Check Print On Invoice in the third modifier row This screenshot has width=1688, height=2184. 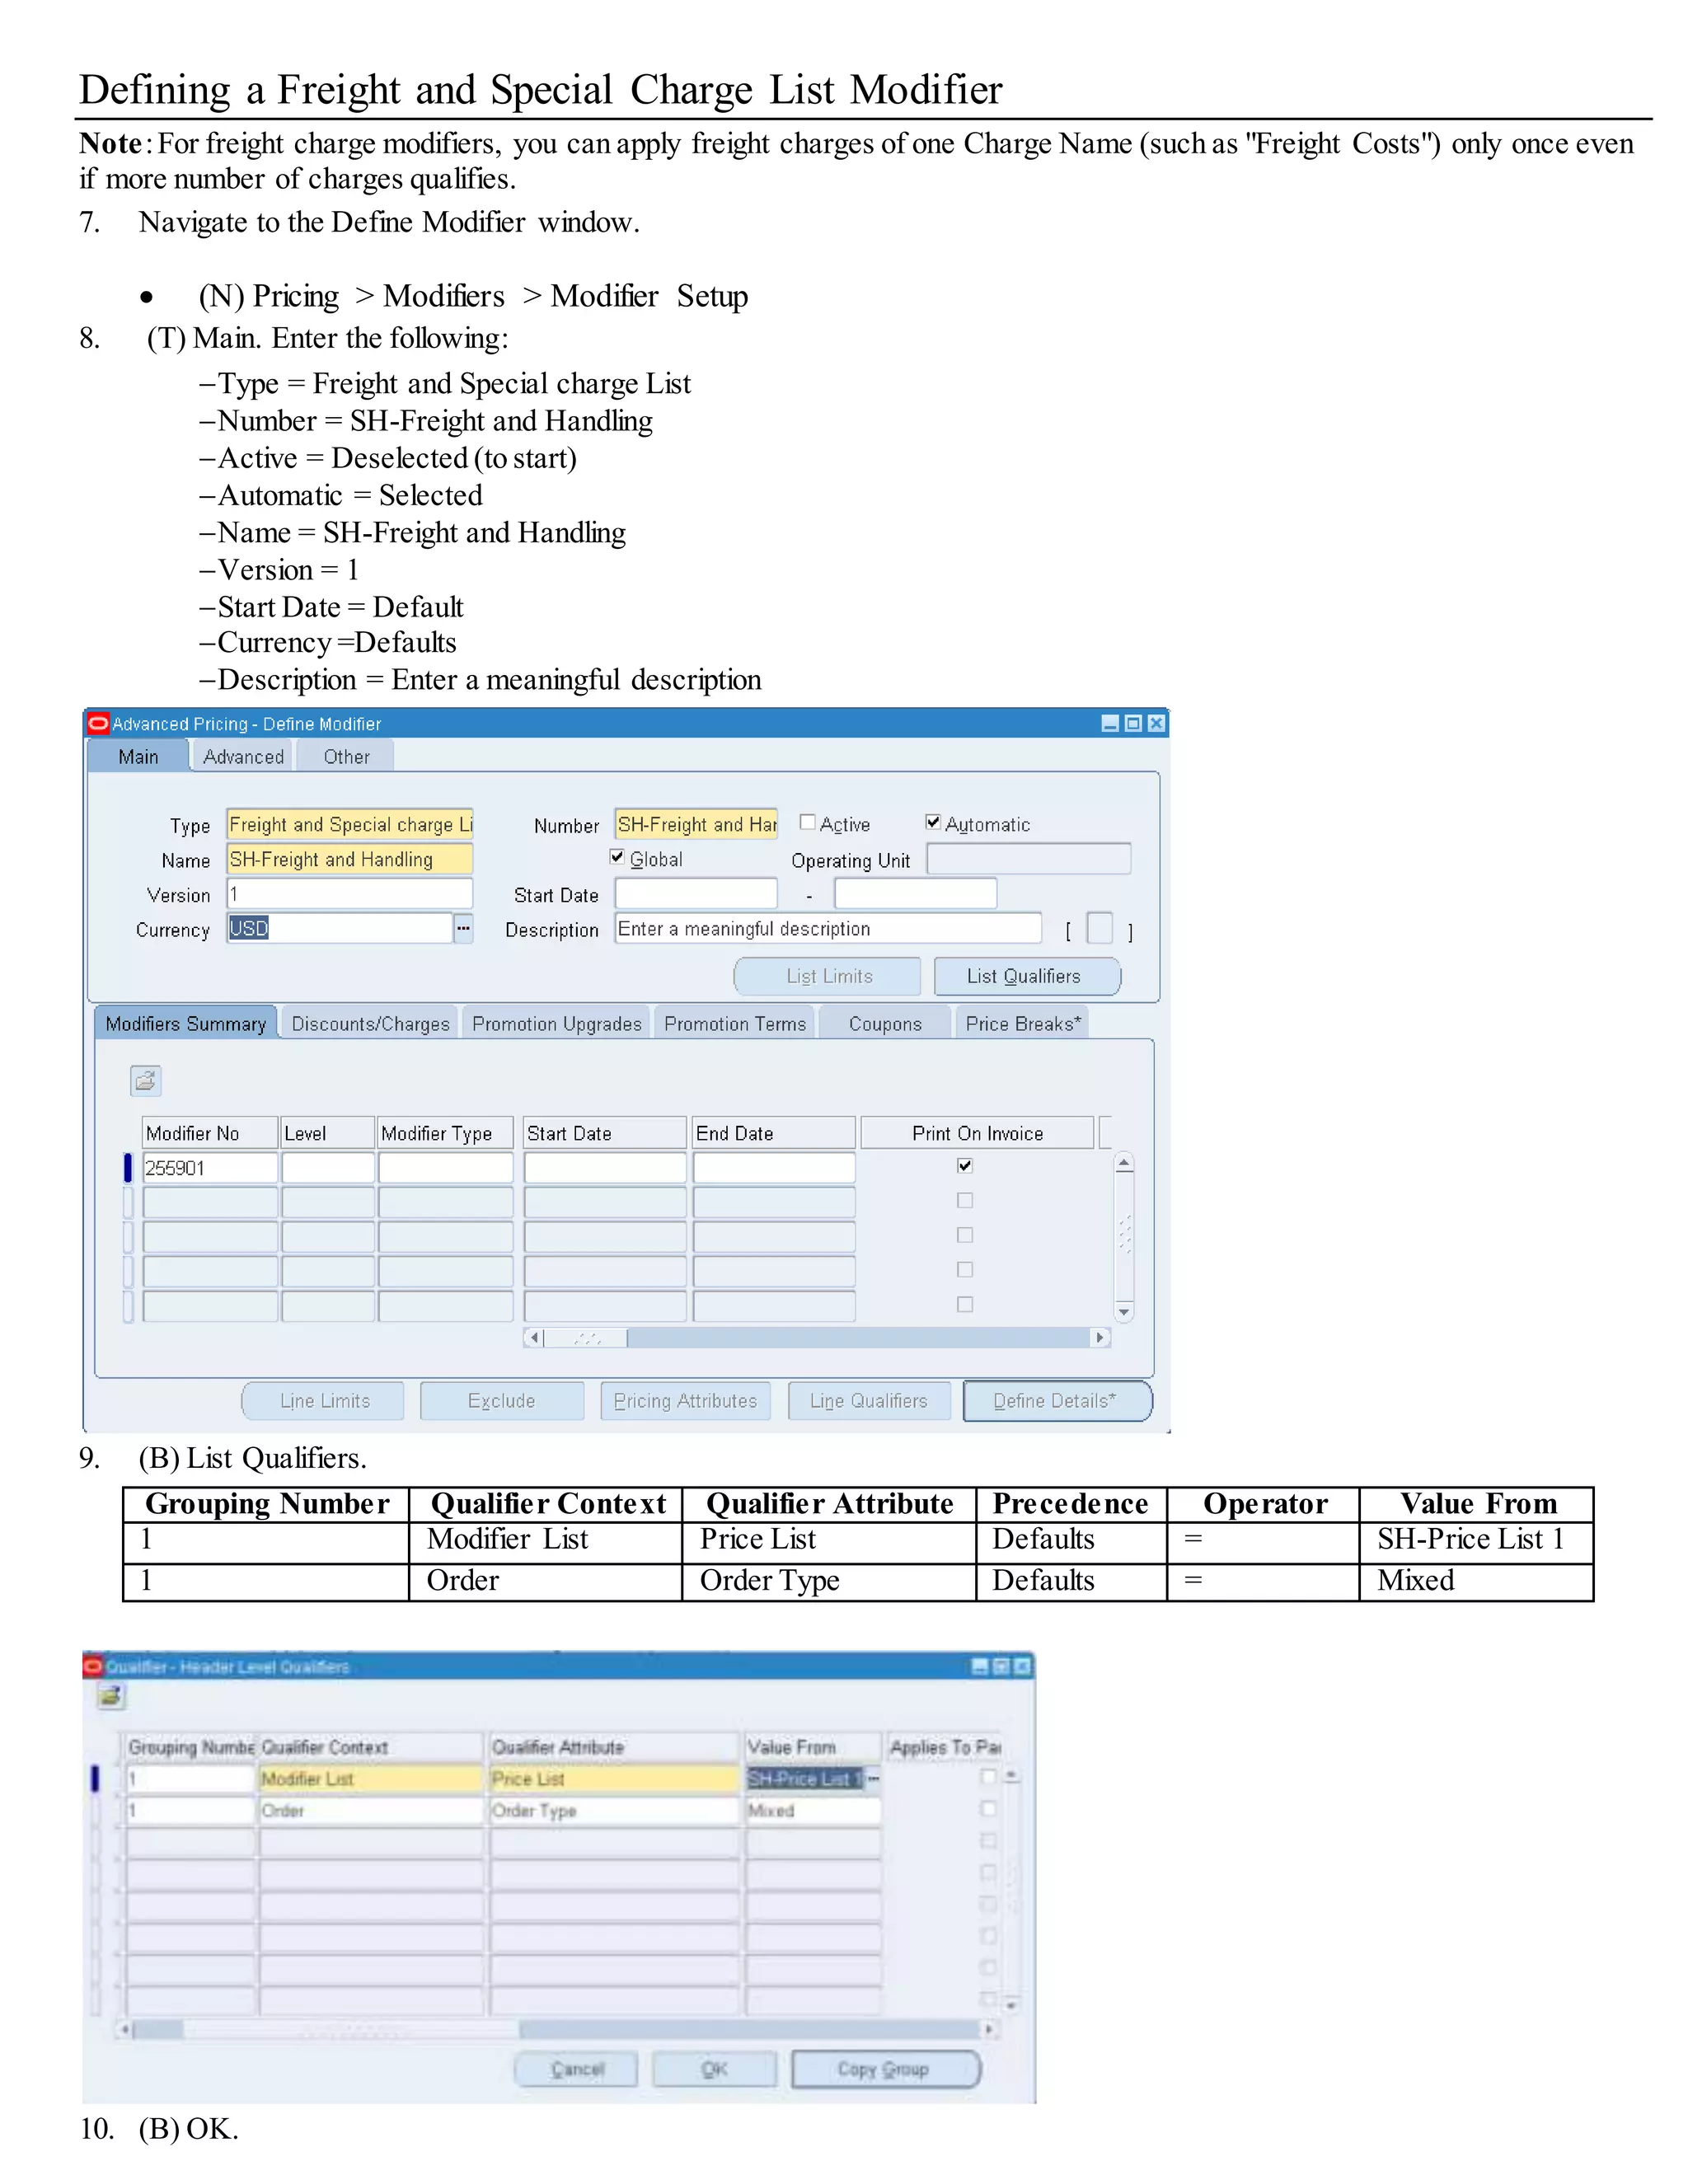(x=965, y=1235)
